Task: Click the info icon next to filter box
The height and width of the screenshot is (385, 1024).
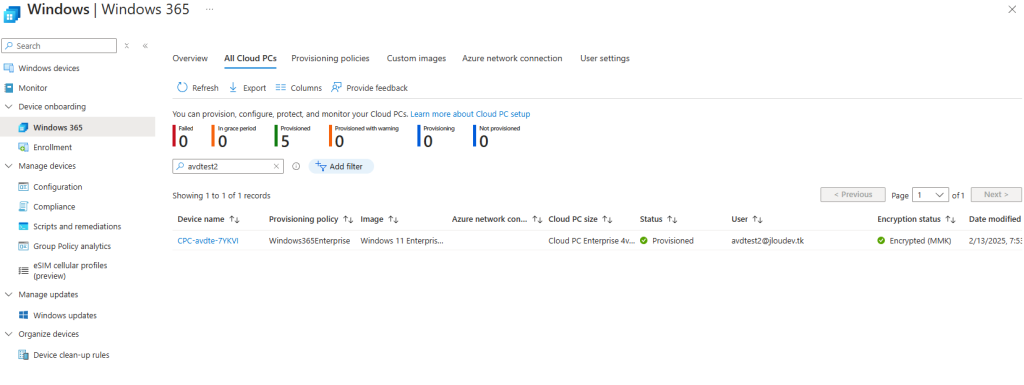Action: 296,166
